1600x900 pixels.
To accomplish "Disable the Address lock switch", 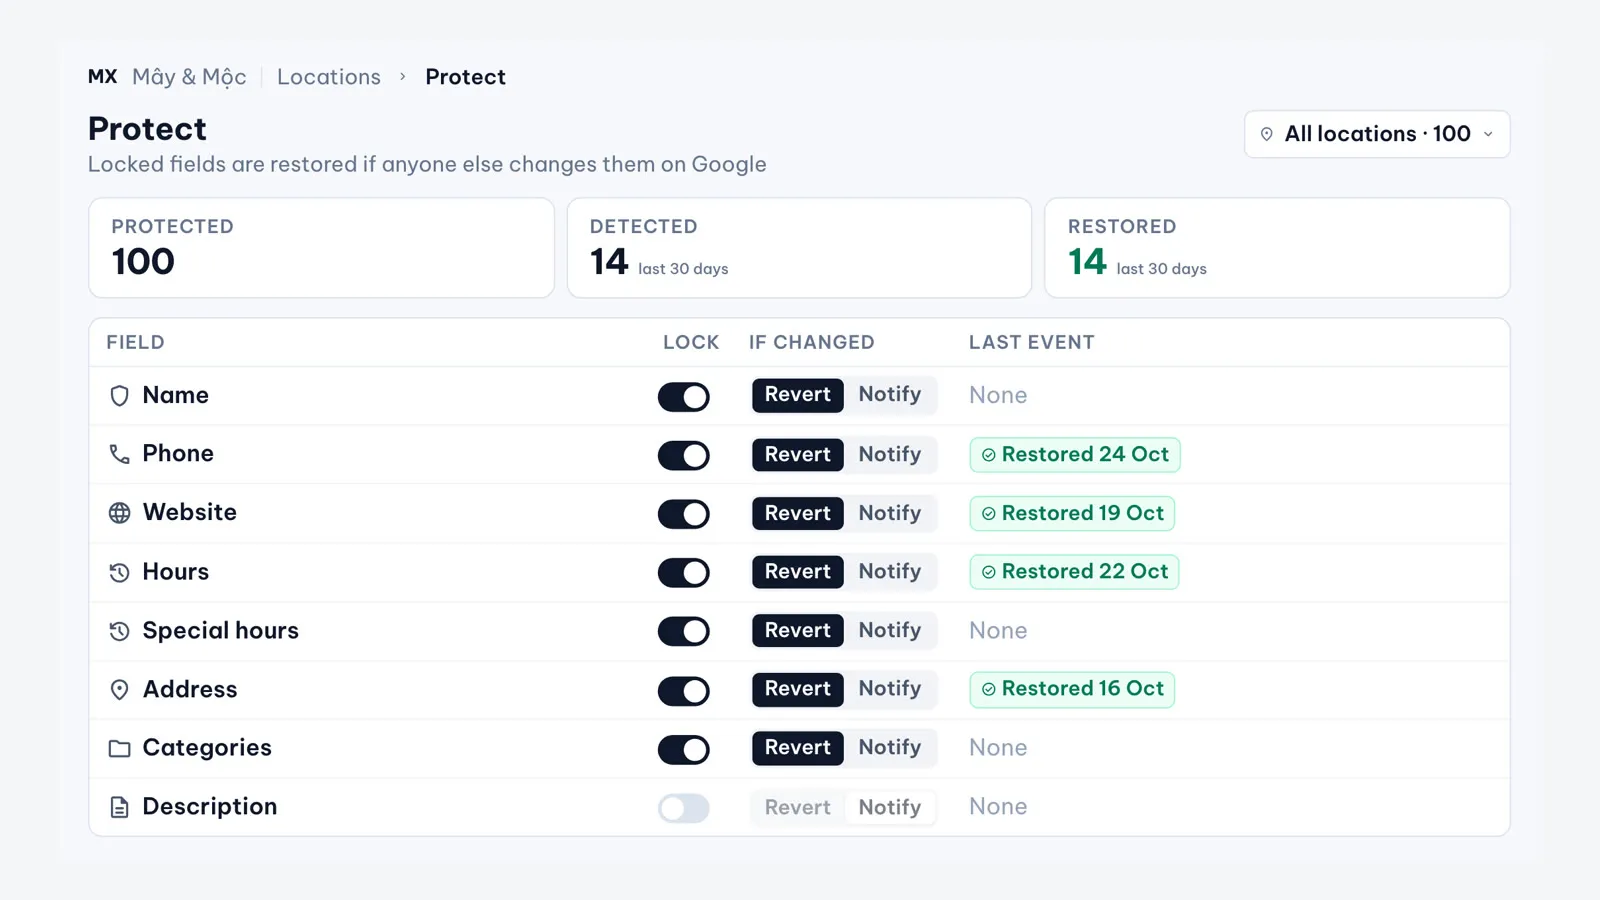I will [x=684, y=690].
